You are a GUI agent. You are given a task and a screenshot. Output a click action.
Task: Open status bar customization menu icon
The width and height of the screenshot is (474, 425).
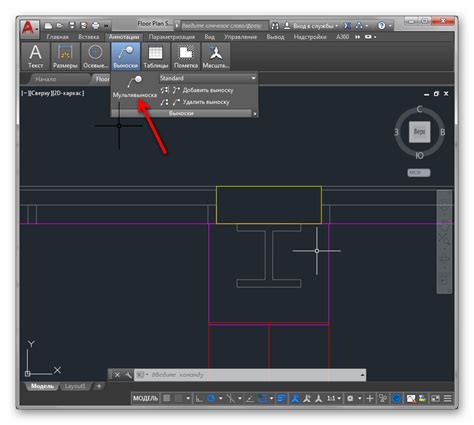(x=448, y=398)
